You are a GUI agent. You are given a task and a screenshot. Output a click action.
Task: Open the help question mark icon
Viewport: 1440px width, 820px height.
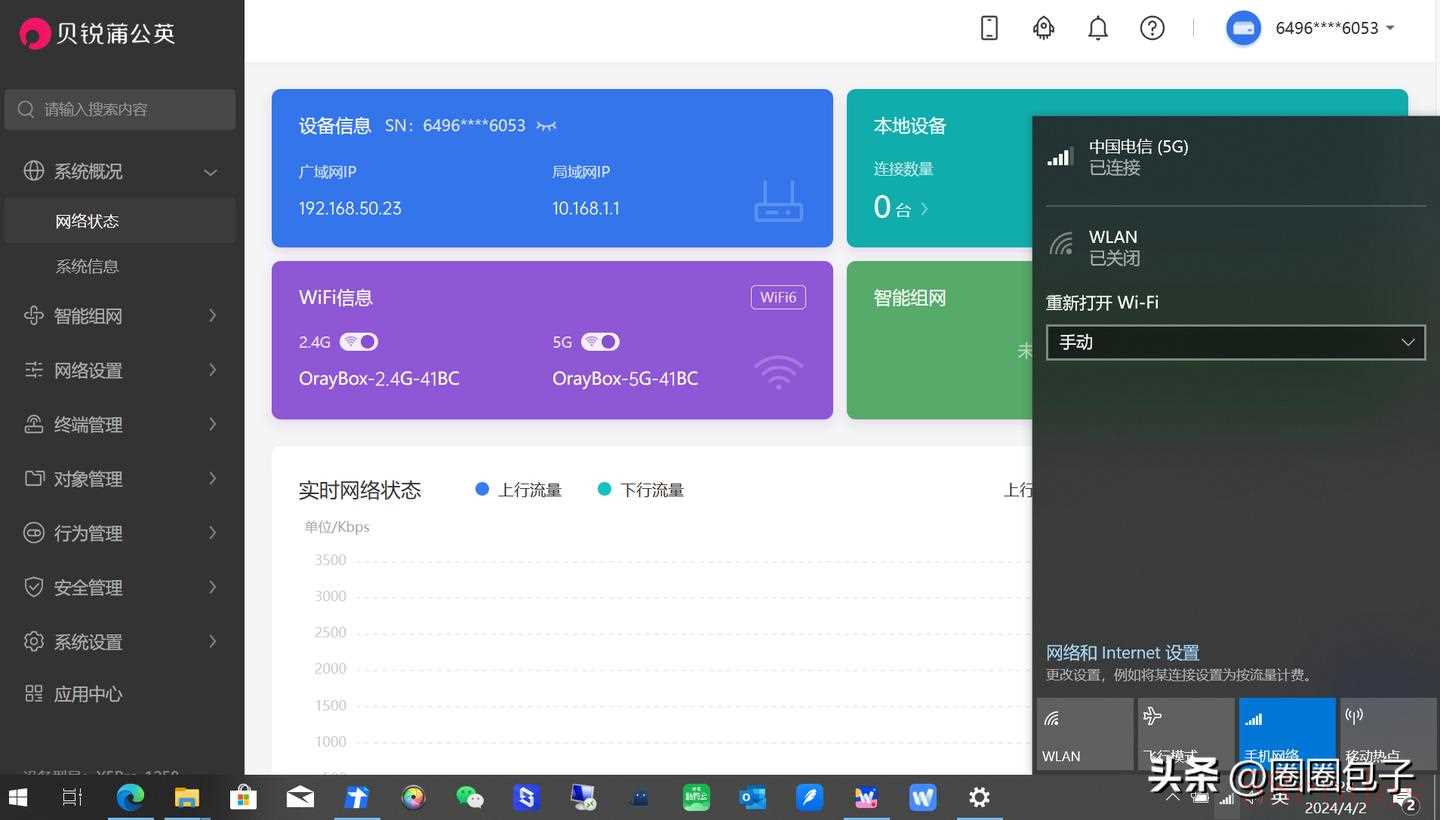tap(1152, 28)
